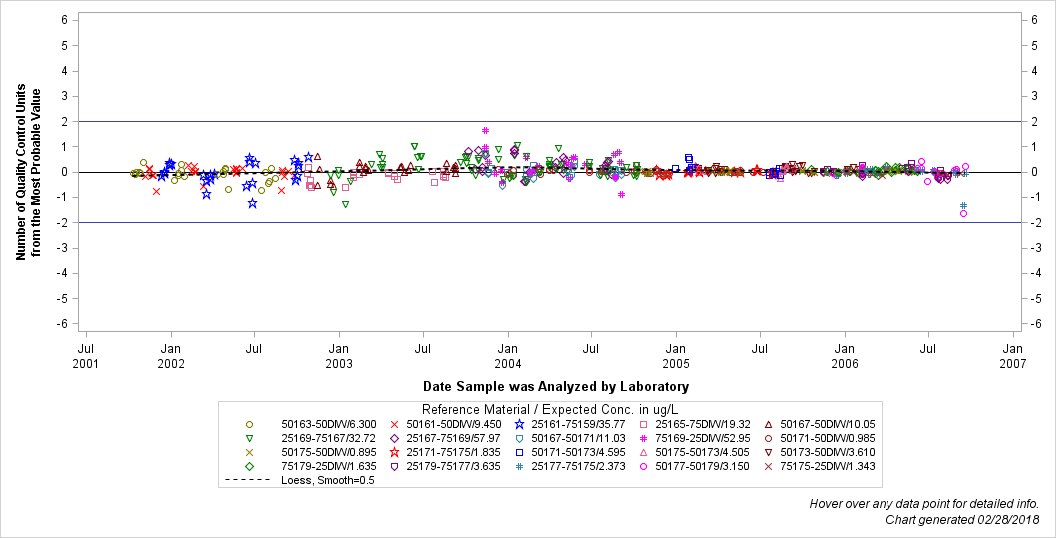Viewport: 1056px width, 538px height.
Task: Click the Jan 2002 x-axis tick label
Action: pyautogui.click(x=171, y=356)
